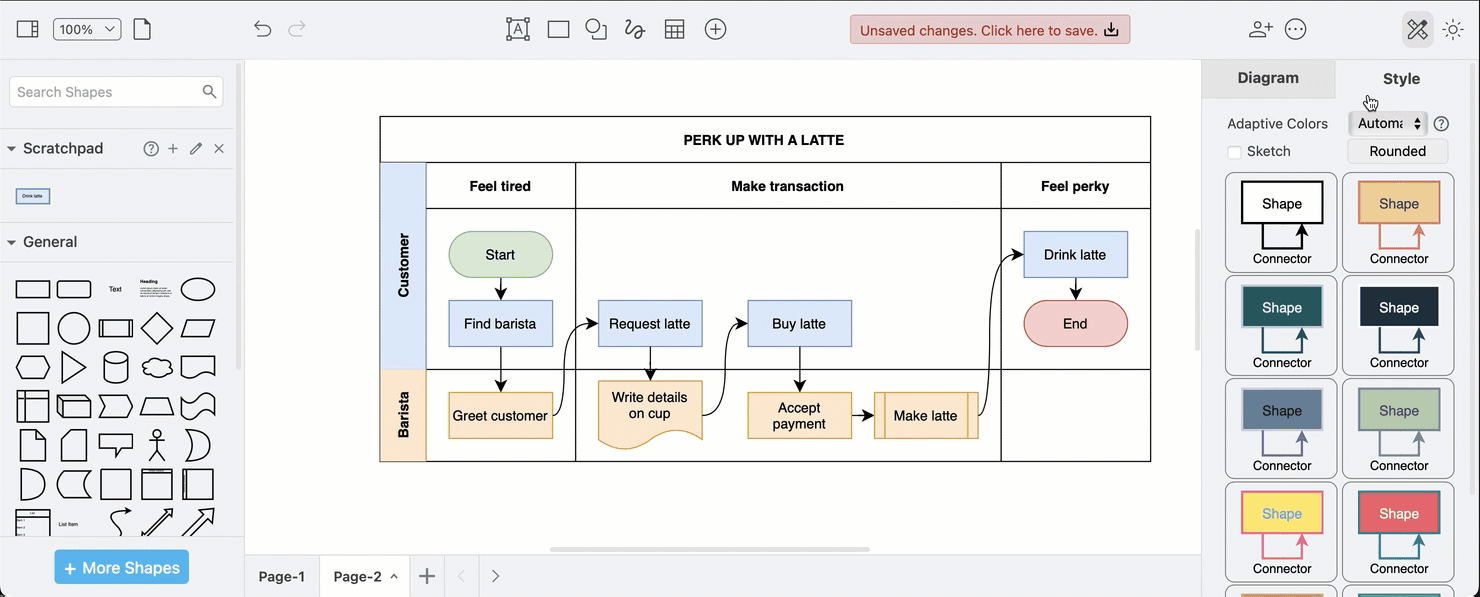Image resolution: width=1480 pixels, height=597 pixels.
Task: Save via the Unsaved changes banner
Action: tap(989, 29)
